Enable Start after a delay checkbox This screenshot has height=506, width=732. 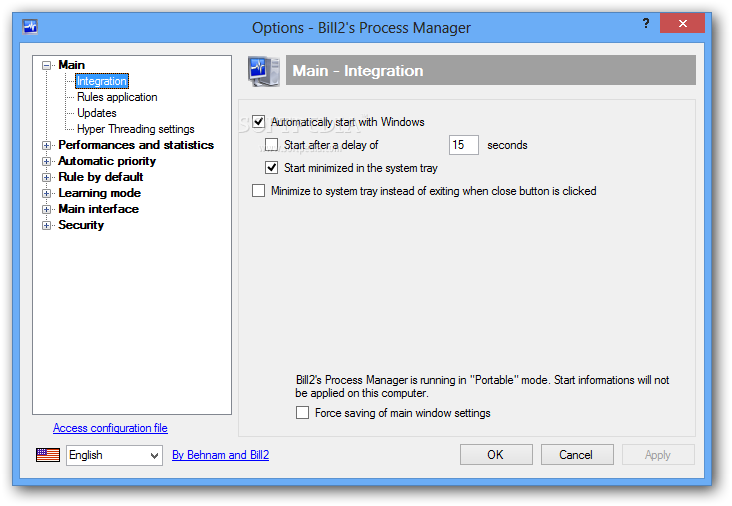pos(272,145)
